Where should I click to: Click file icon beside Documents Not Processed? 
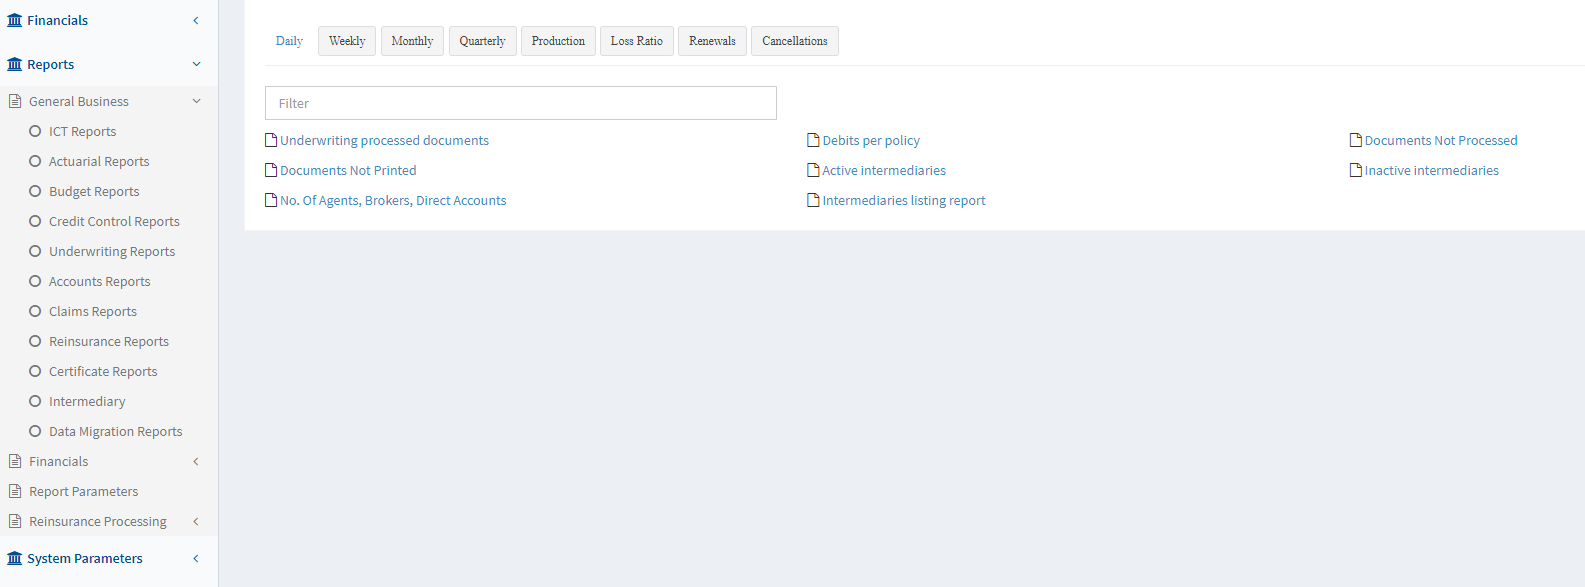point(1355,140)
